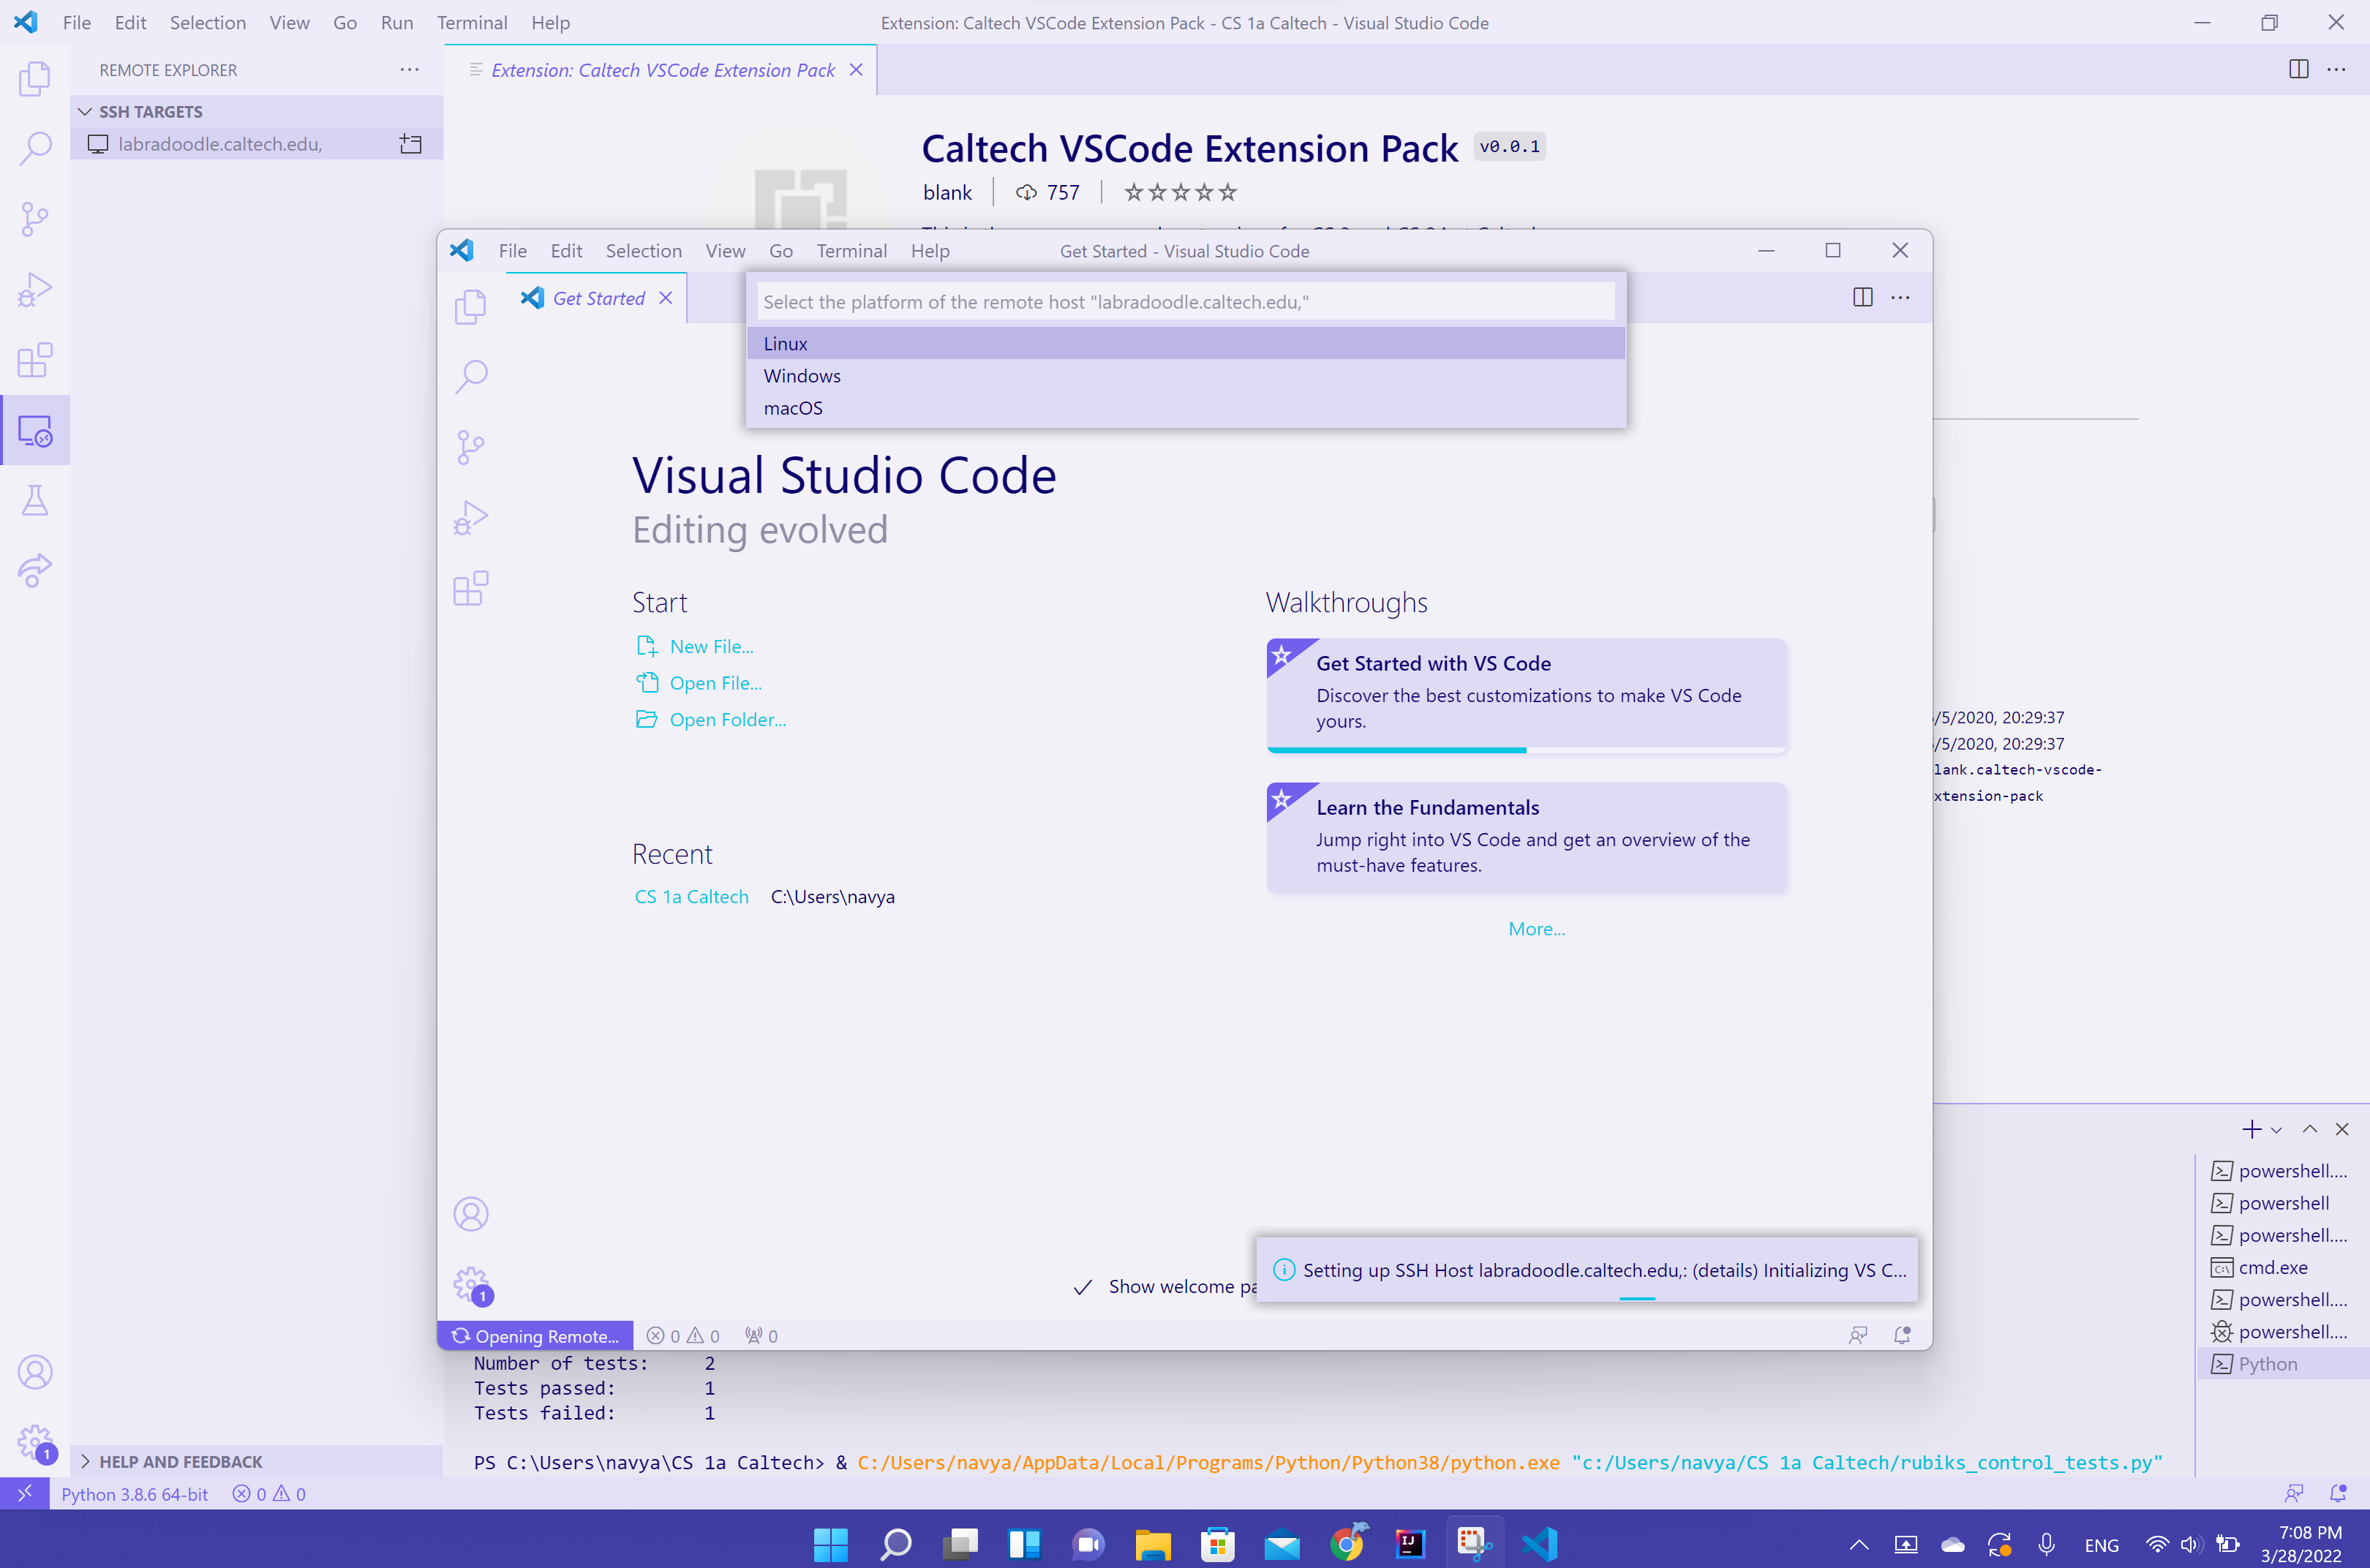Open the Search view in the front window
Viewport: 2370px width, 1568px height.
coord(470,376)
